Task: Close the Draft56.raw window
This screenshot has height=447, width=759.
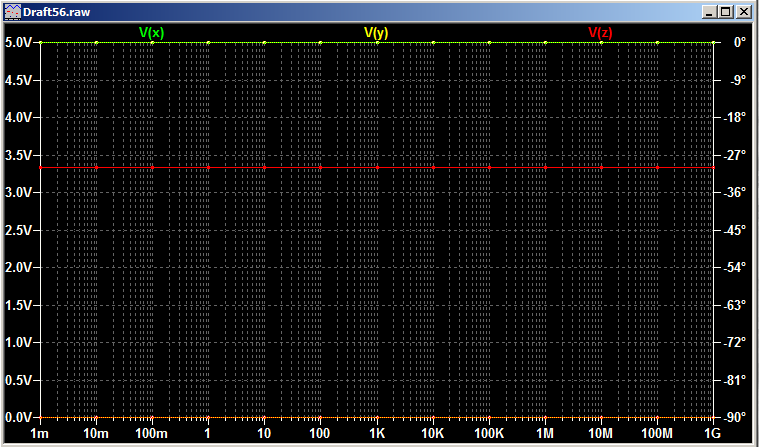Action: click(x=743, y=12)
